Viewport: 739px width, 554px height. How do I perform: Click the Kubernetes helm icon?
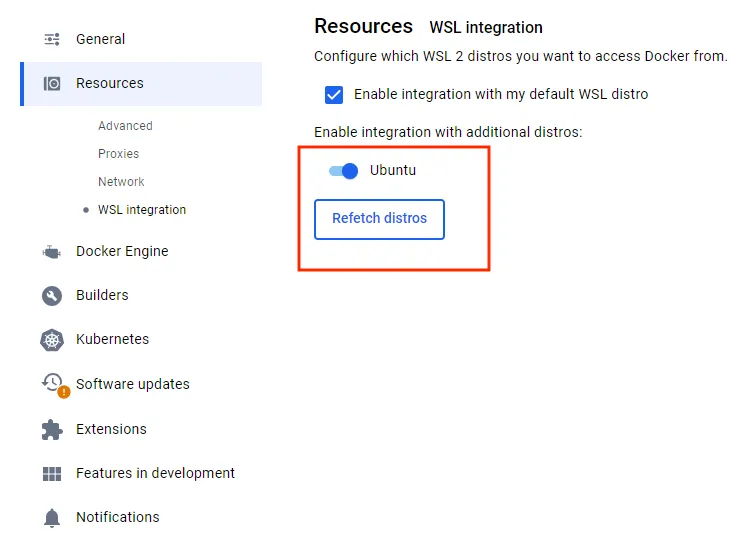(52, 340)
